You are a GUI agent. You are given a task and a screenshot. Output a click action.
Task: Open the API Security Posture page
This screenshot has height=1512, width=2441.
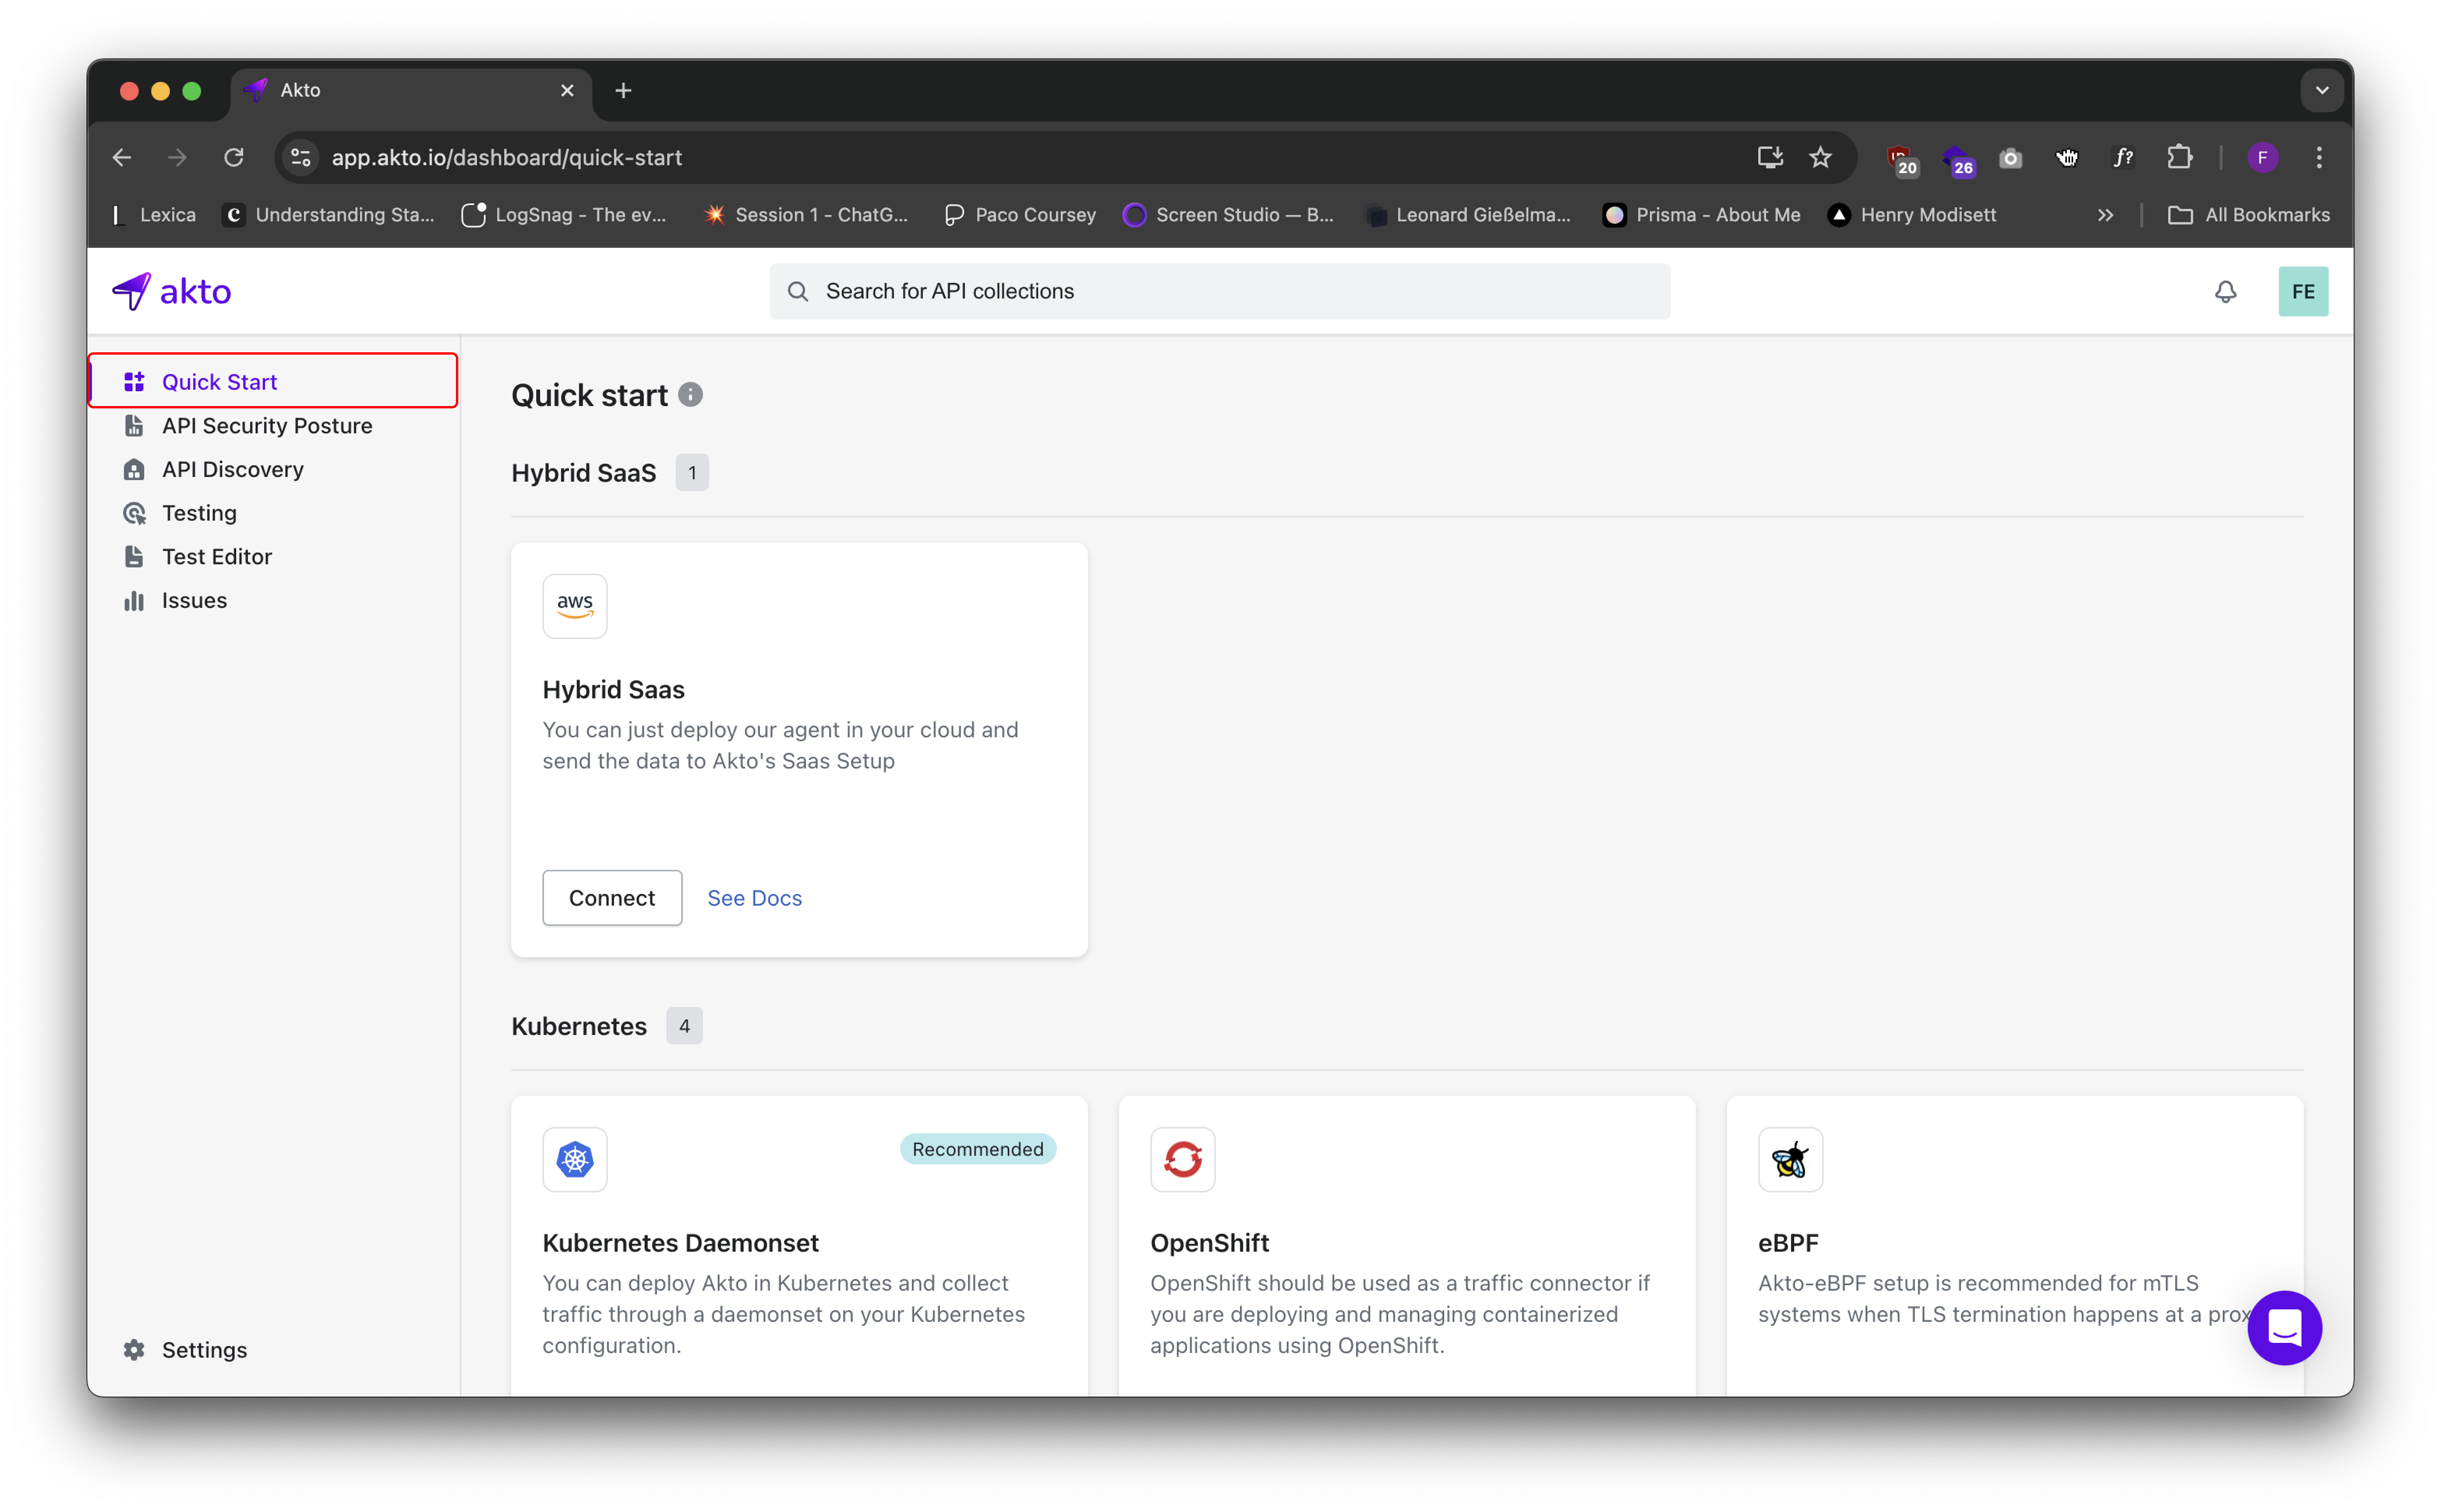click(x=267, y=426)
